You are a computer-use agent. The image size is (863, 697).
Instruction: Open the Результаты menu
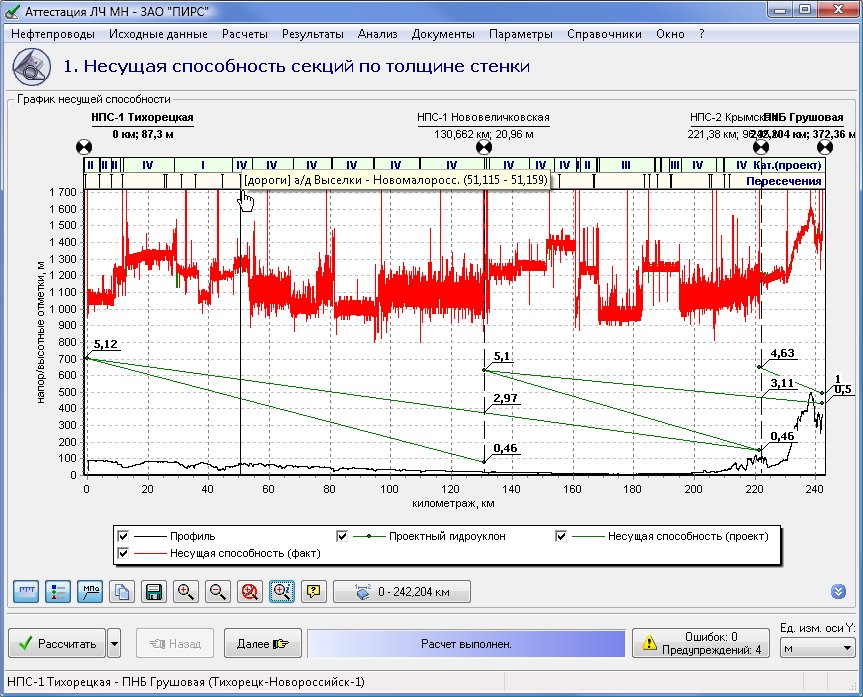coord(313,34)
